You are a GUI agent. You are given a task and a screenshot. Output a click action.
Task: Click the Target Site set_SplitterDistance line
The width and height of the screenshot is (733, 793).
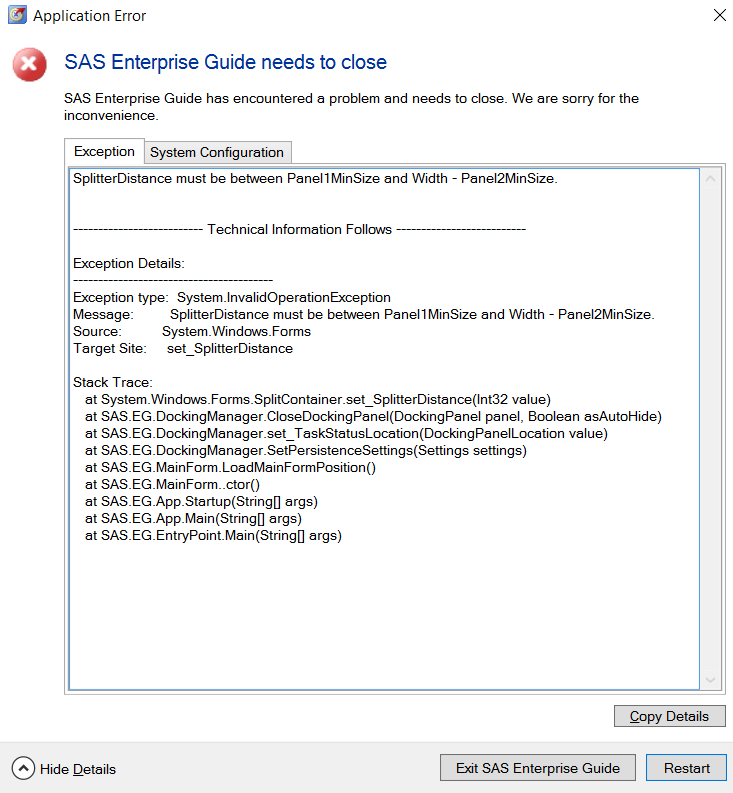click(183, 348)
